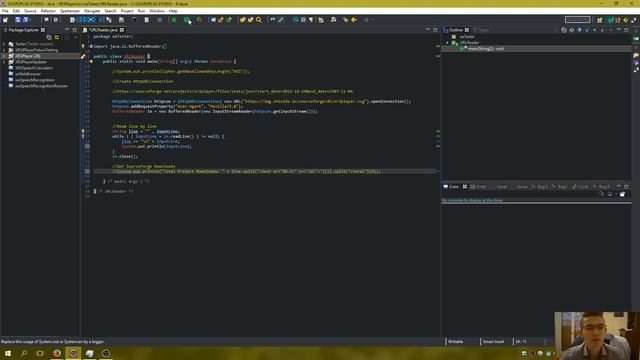Collapse the main method fold marker

[91, 61]
